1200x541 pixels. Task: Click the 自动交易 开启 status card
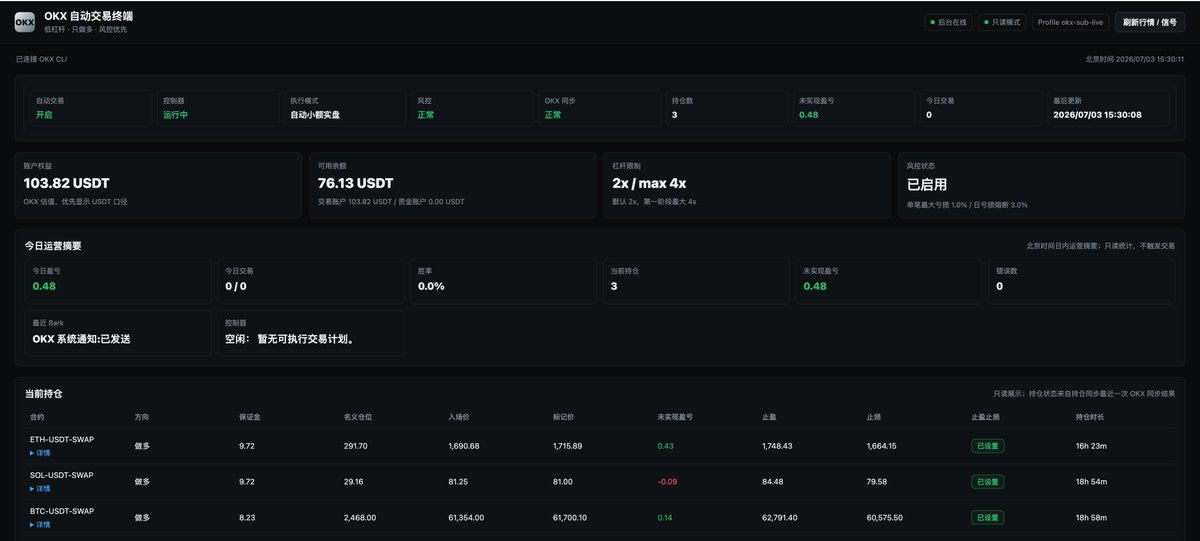91,108
